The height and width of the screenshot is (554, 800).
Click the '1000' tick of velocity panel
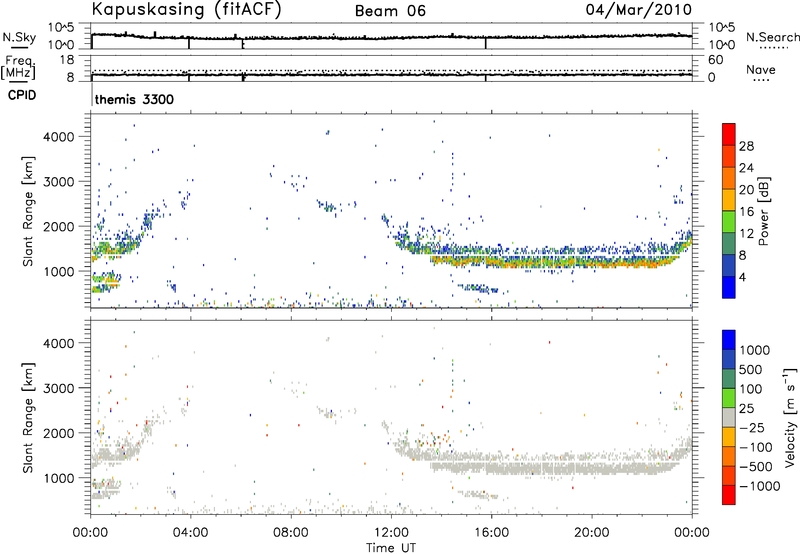click(x=59, y=478)
